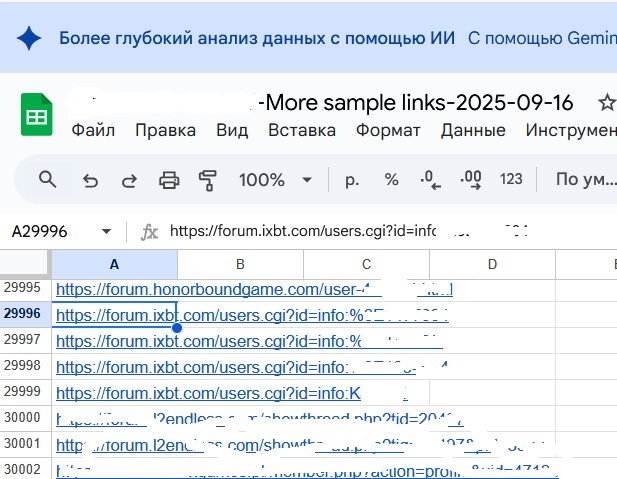Open the toolbar search magnifier
The width and height of the screenshot is (617, 479).
coord(47,179)
